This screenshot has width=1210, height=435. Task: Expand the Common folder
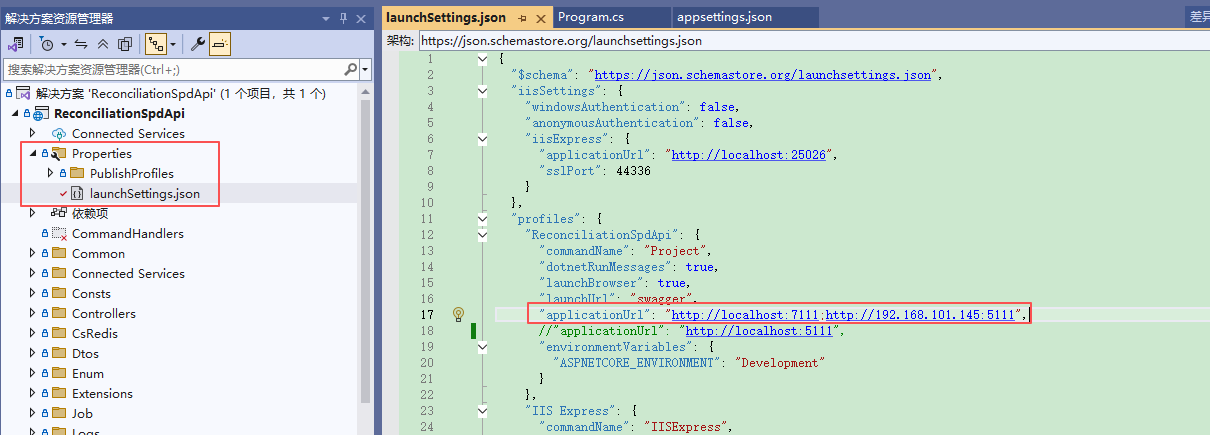coord(33,254)
